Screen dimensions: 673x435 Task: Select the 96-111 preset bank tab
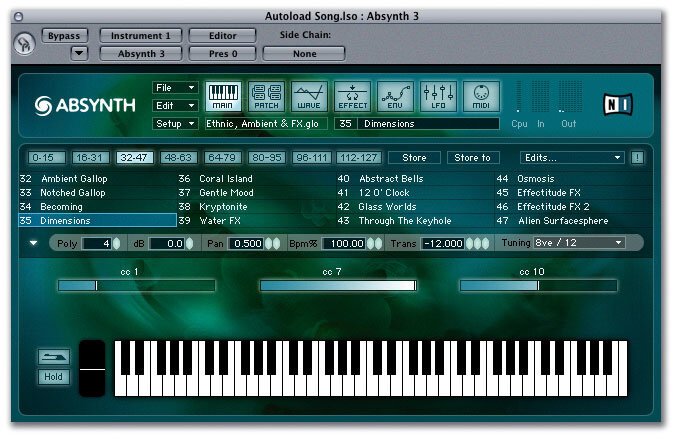pos(311,158)
